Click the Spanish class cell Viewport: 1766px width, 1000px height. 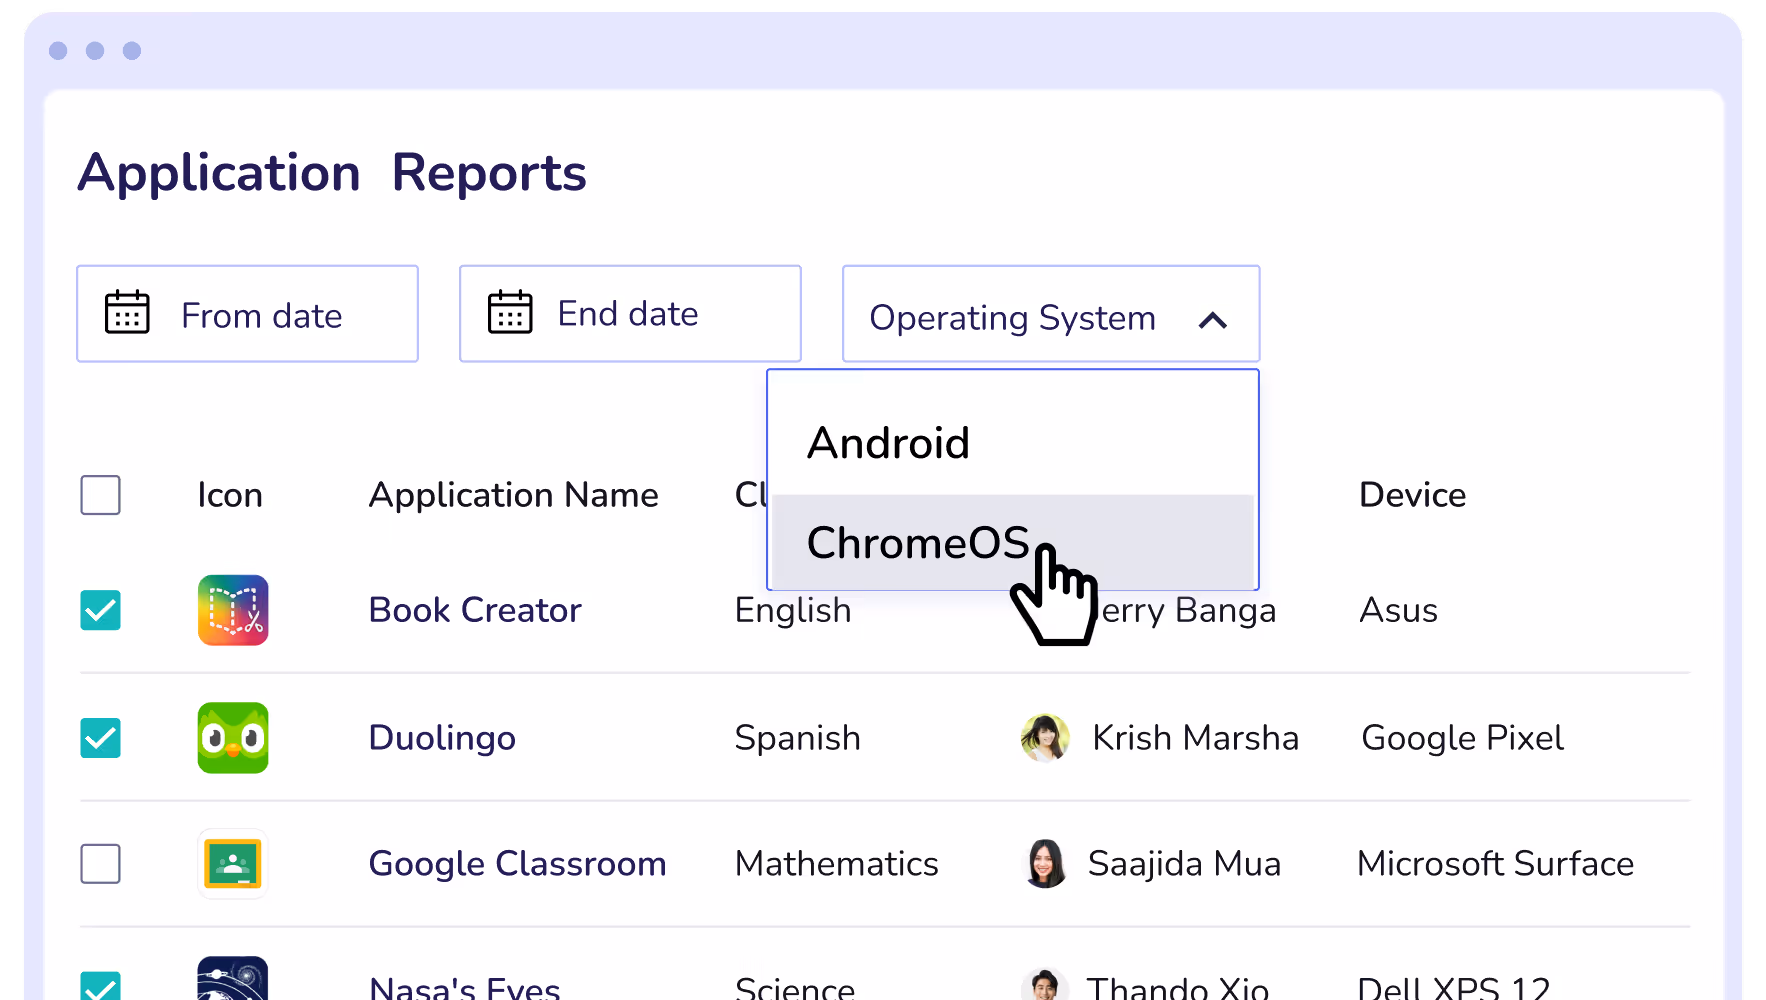click(x=797, y=738)
